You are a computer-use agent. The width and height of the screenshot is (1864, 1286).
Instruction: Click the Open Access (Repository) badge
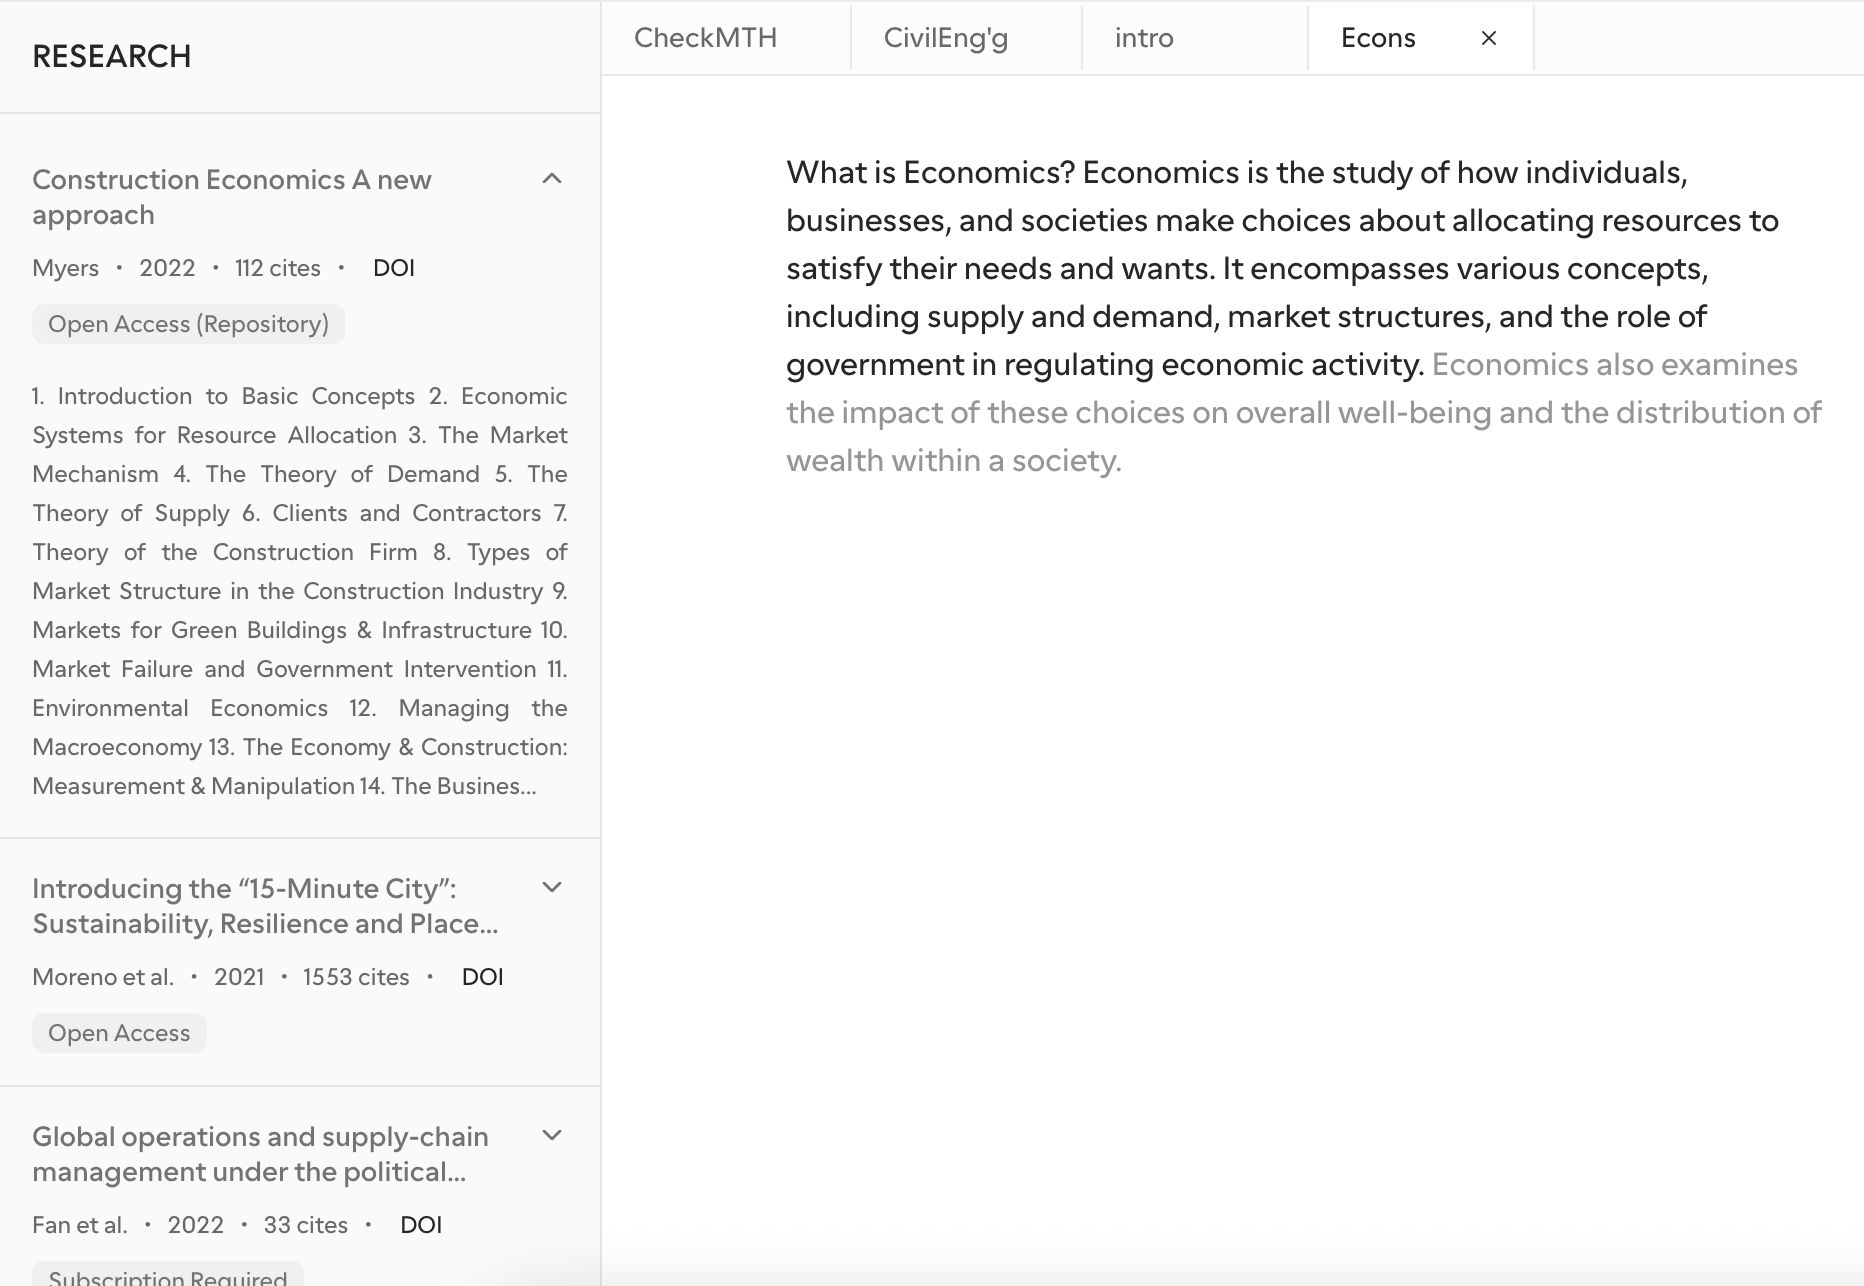coord(188,323)
